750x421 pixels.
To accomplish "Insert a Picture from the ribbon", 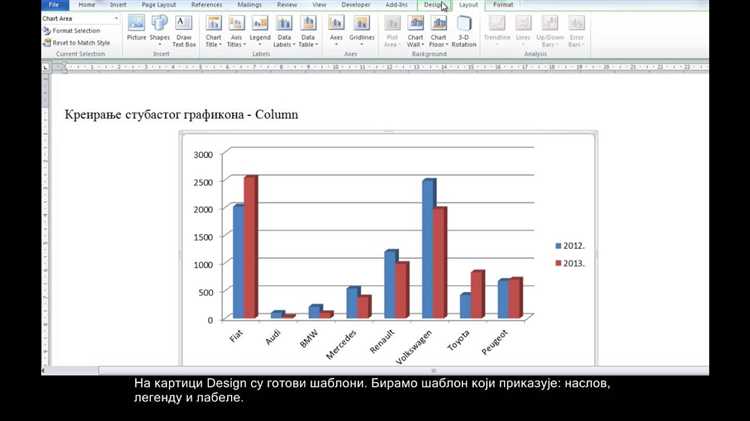I will coord(136,29).
